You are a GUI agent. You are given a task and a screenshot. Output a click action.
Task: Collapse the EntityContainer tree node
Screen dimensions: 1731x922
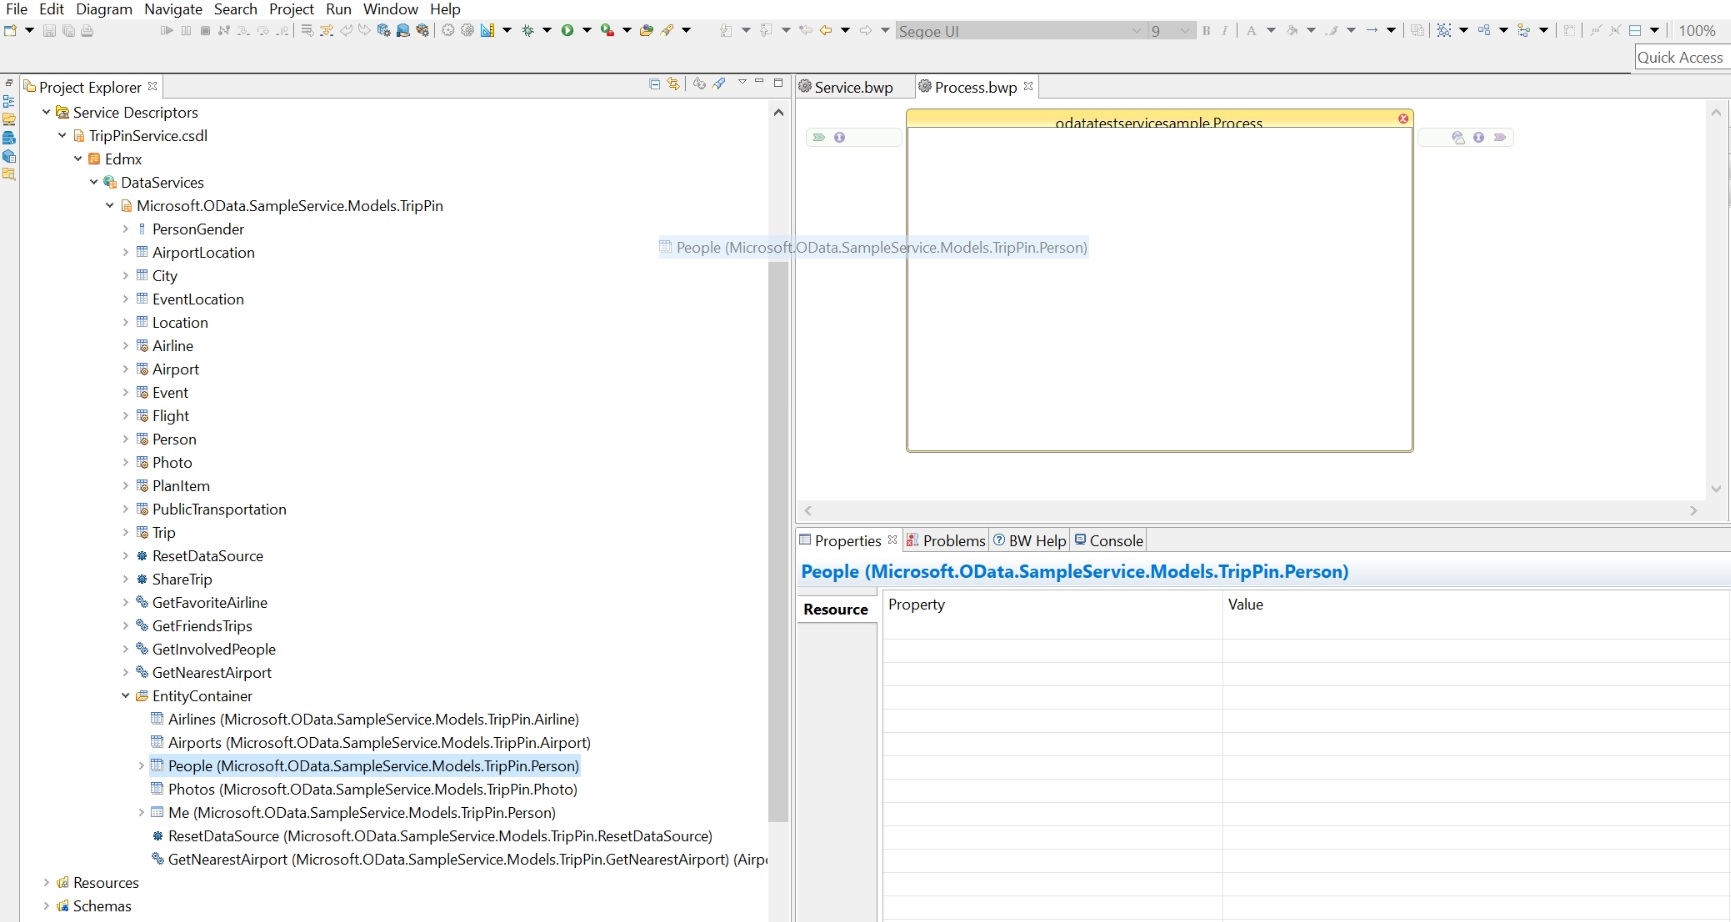[x=125, y=696]
